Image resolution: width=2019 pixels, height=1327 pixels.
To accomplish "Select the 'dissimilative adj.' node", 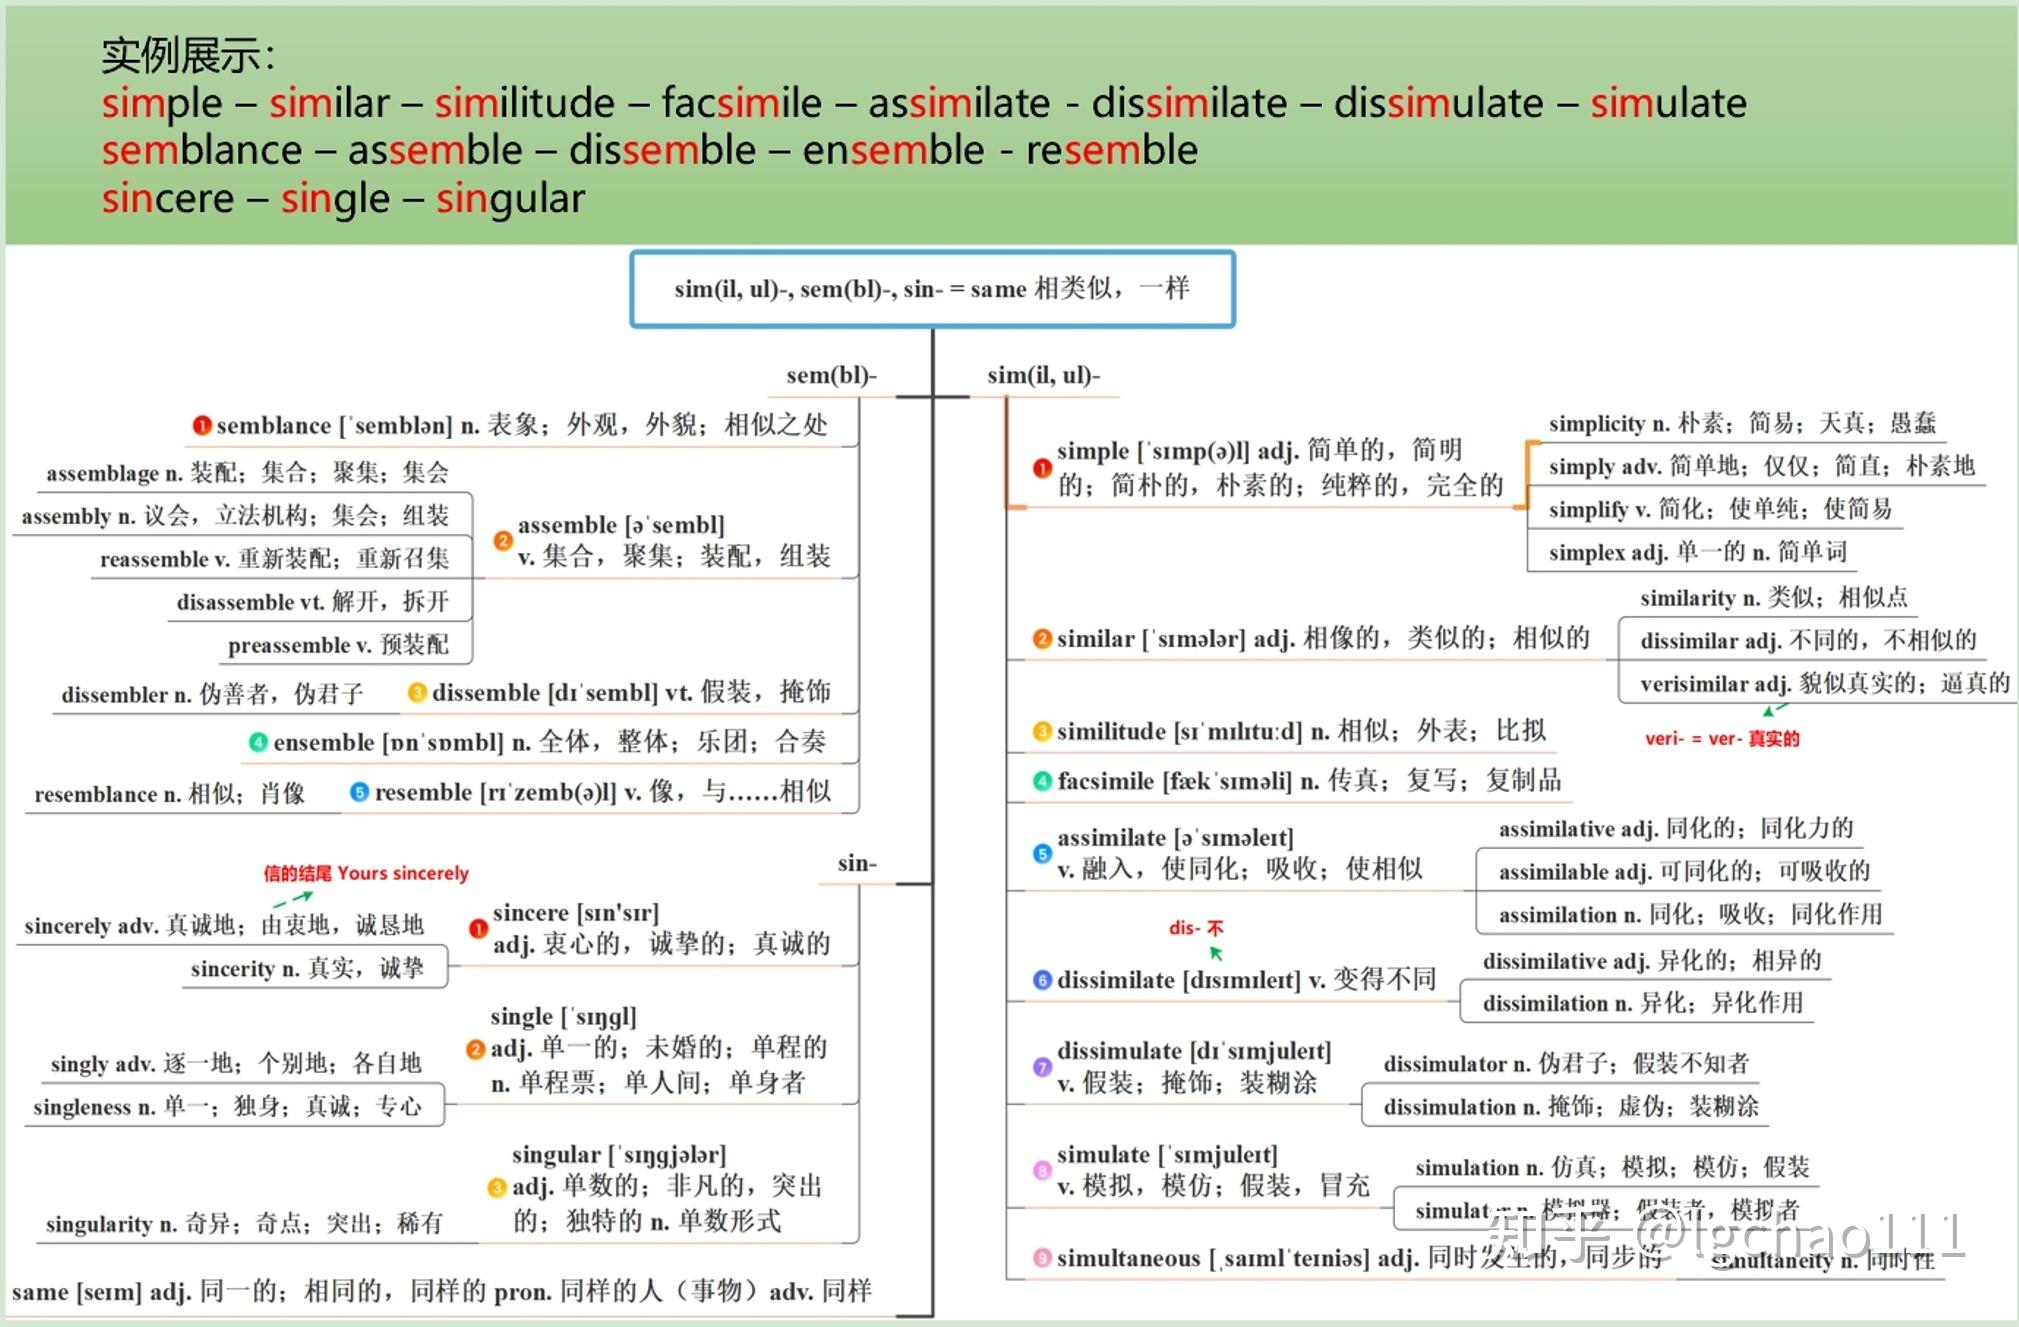I will (1652, 961).
